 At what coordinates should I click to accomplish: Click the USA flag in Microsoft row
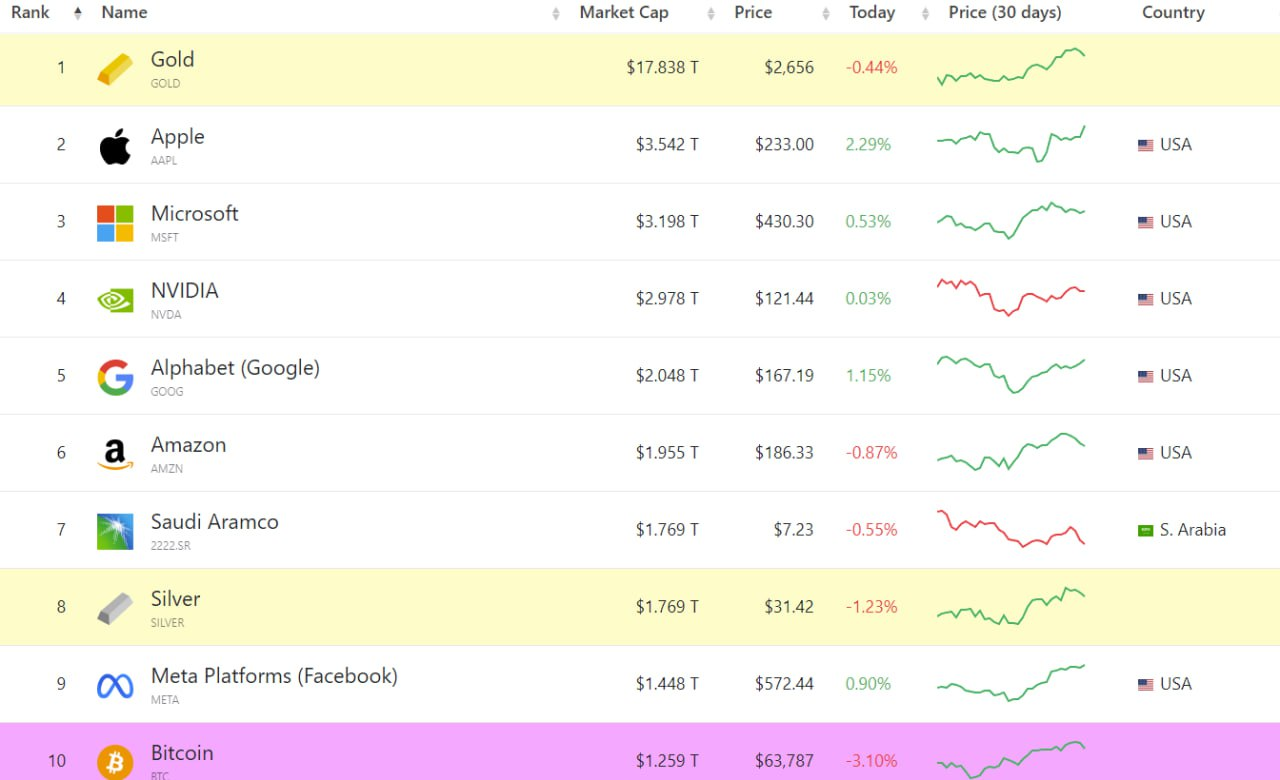1146,222
